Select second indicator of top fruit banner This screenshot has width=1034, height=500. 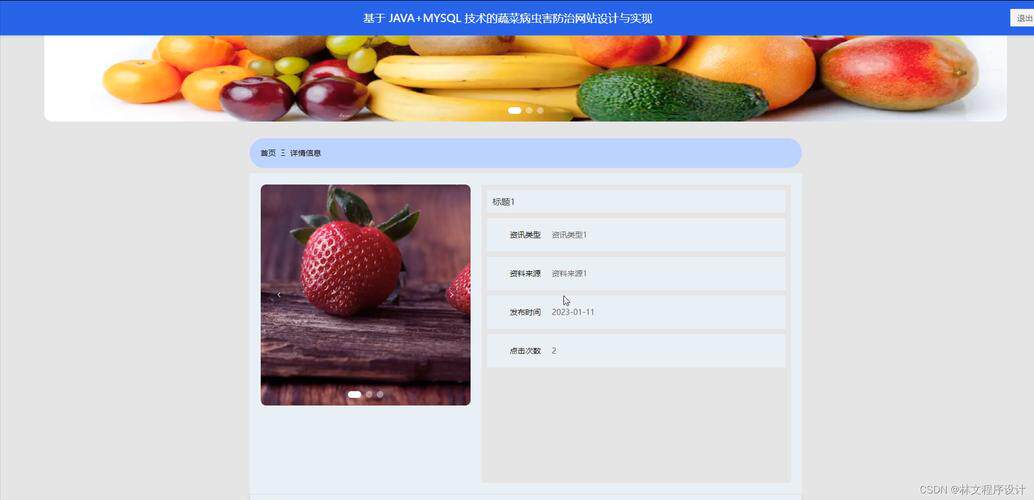pyautogui.click(x=529, y=110)
